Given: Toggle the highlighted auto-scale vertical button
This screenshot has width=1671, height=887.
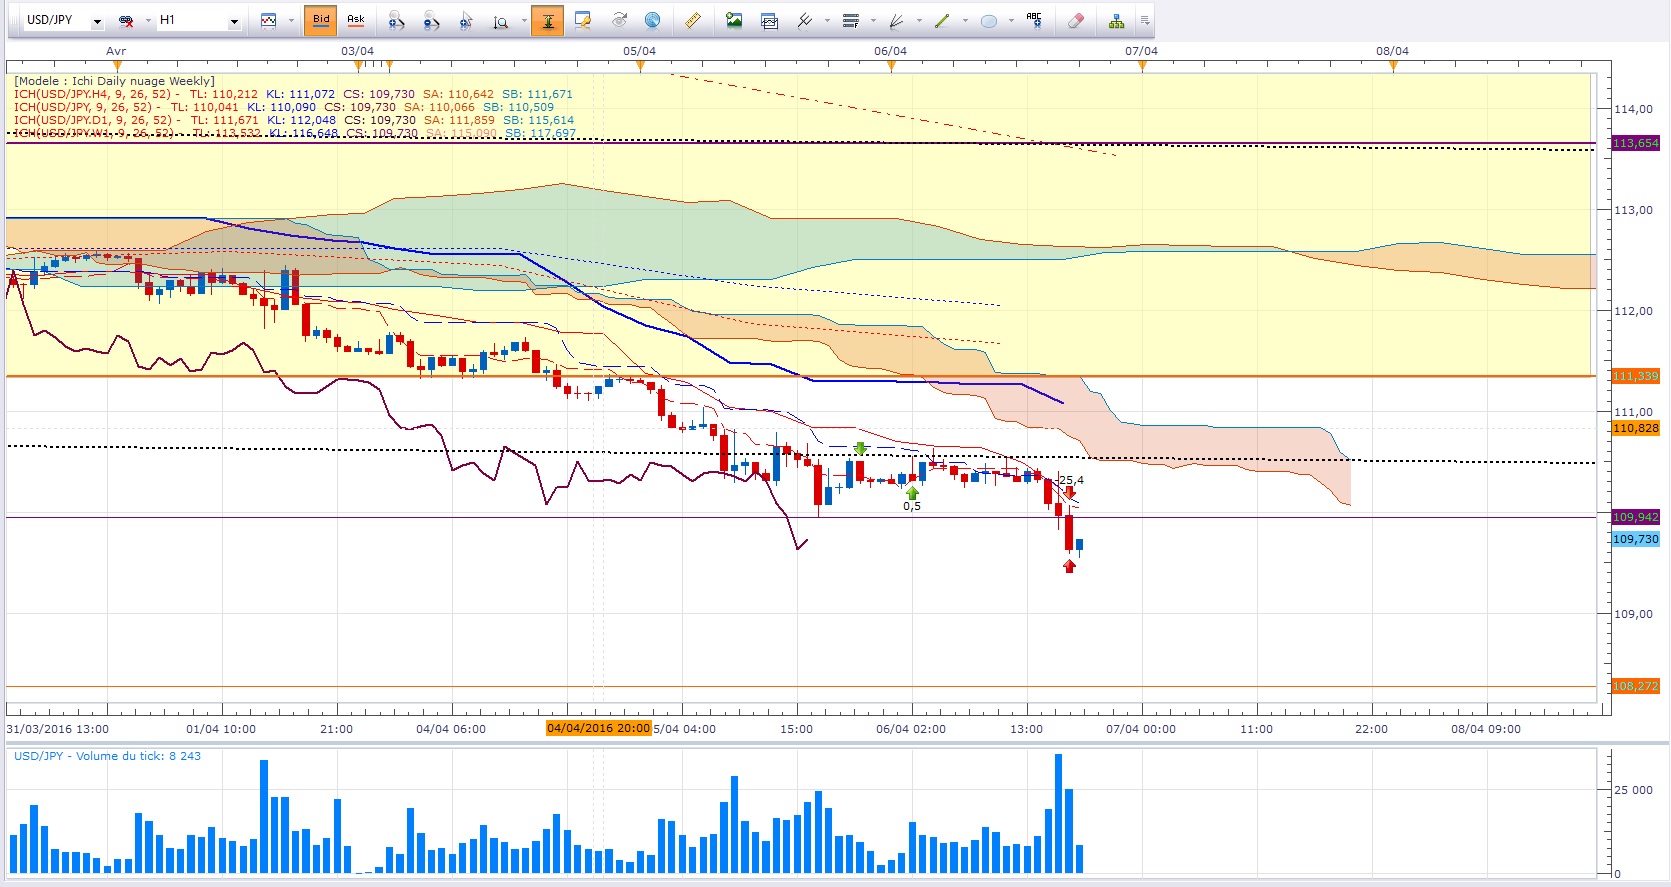Looking at the screenshot, I should [547, 20].
